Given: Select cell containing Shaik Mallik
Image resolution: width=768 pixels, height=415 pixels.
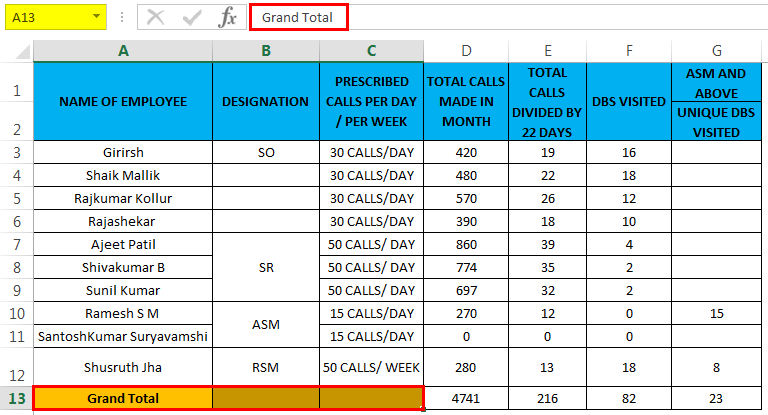Looking at the screenshot, I should coord(123,175).
